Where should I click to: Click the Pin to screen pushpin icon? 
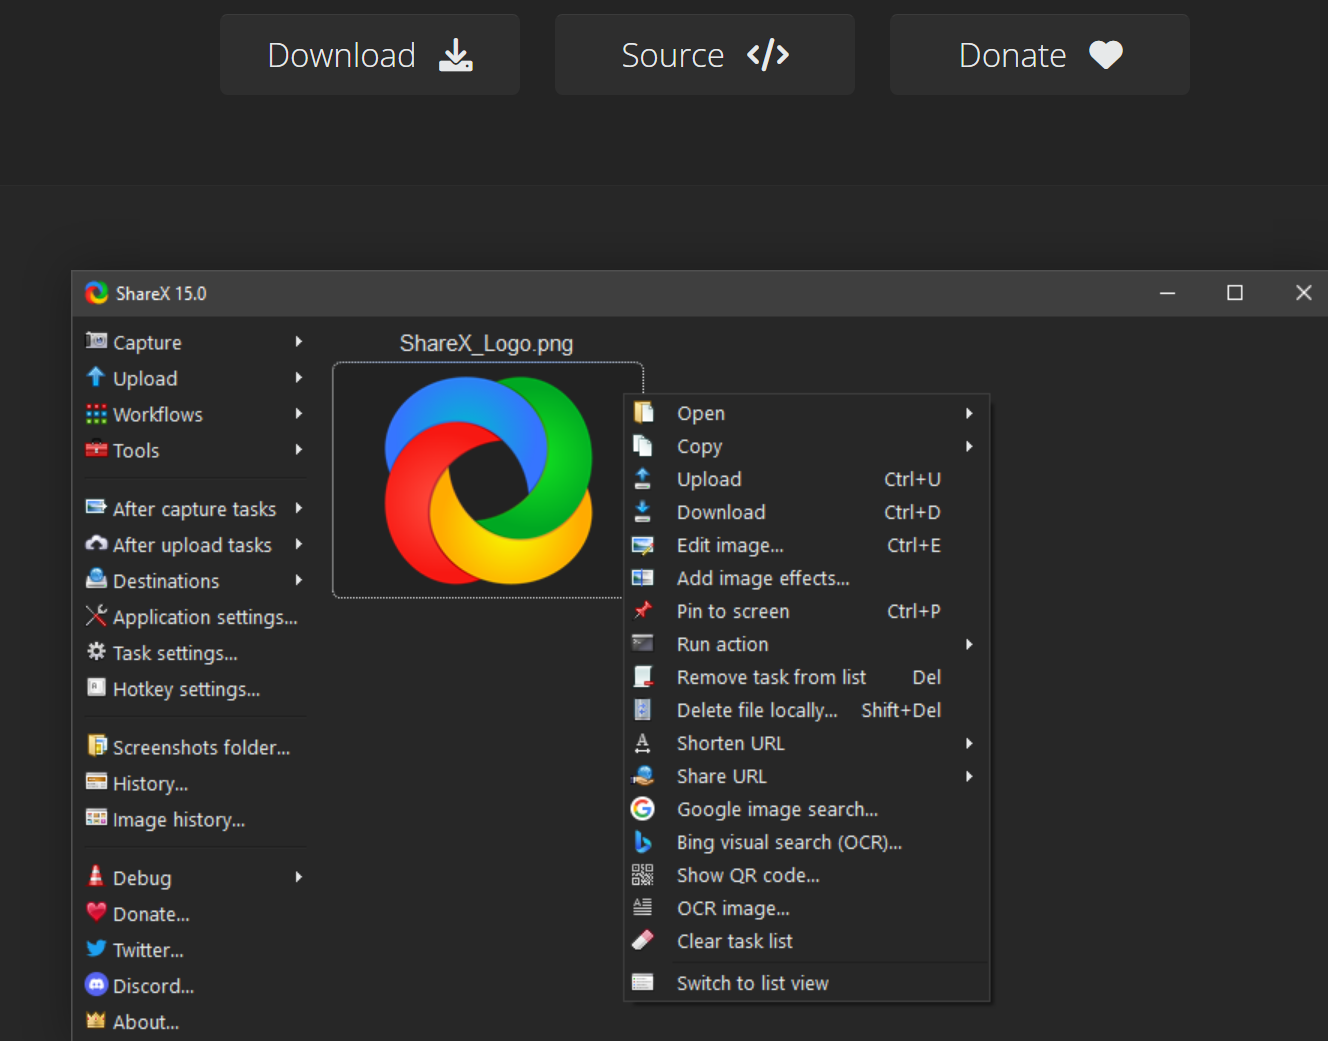(x=643, y=610)
